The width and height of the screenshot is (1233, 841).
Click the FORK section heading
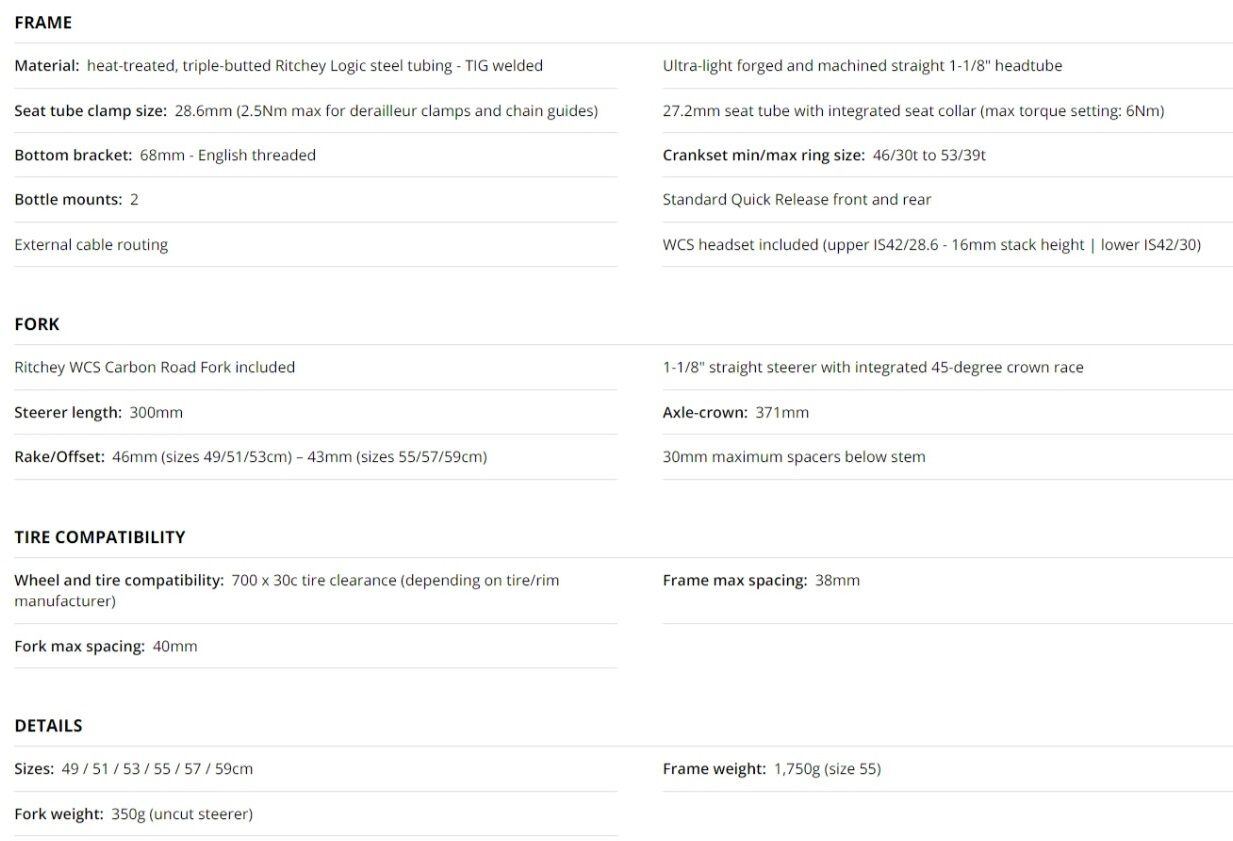37,324
